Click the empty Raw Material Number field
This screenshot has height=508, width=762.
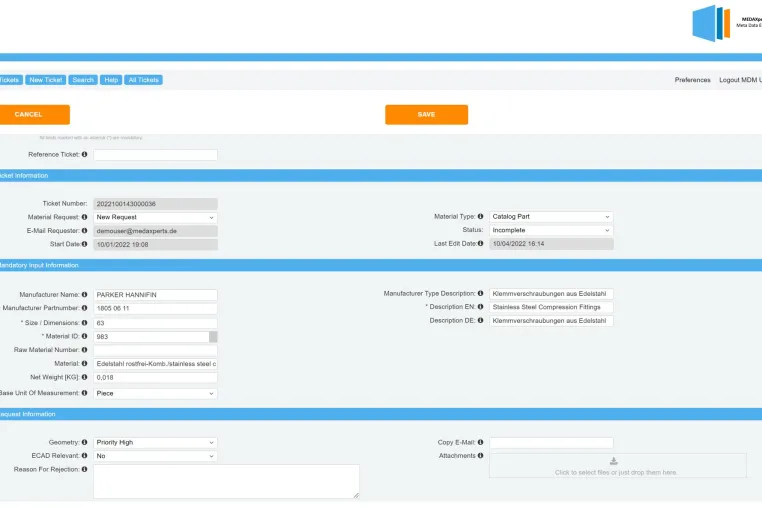[156, 350]
